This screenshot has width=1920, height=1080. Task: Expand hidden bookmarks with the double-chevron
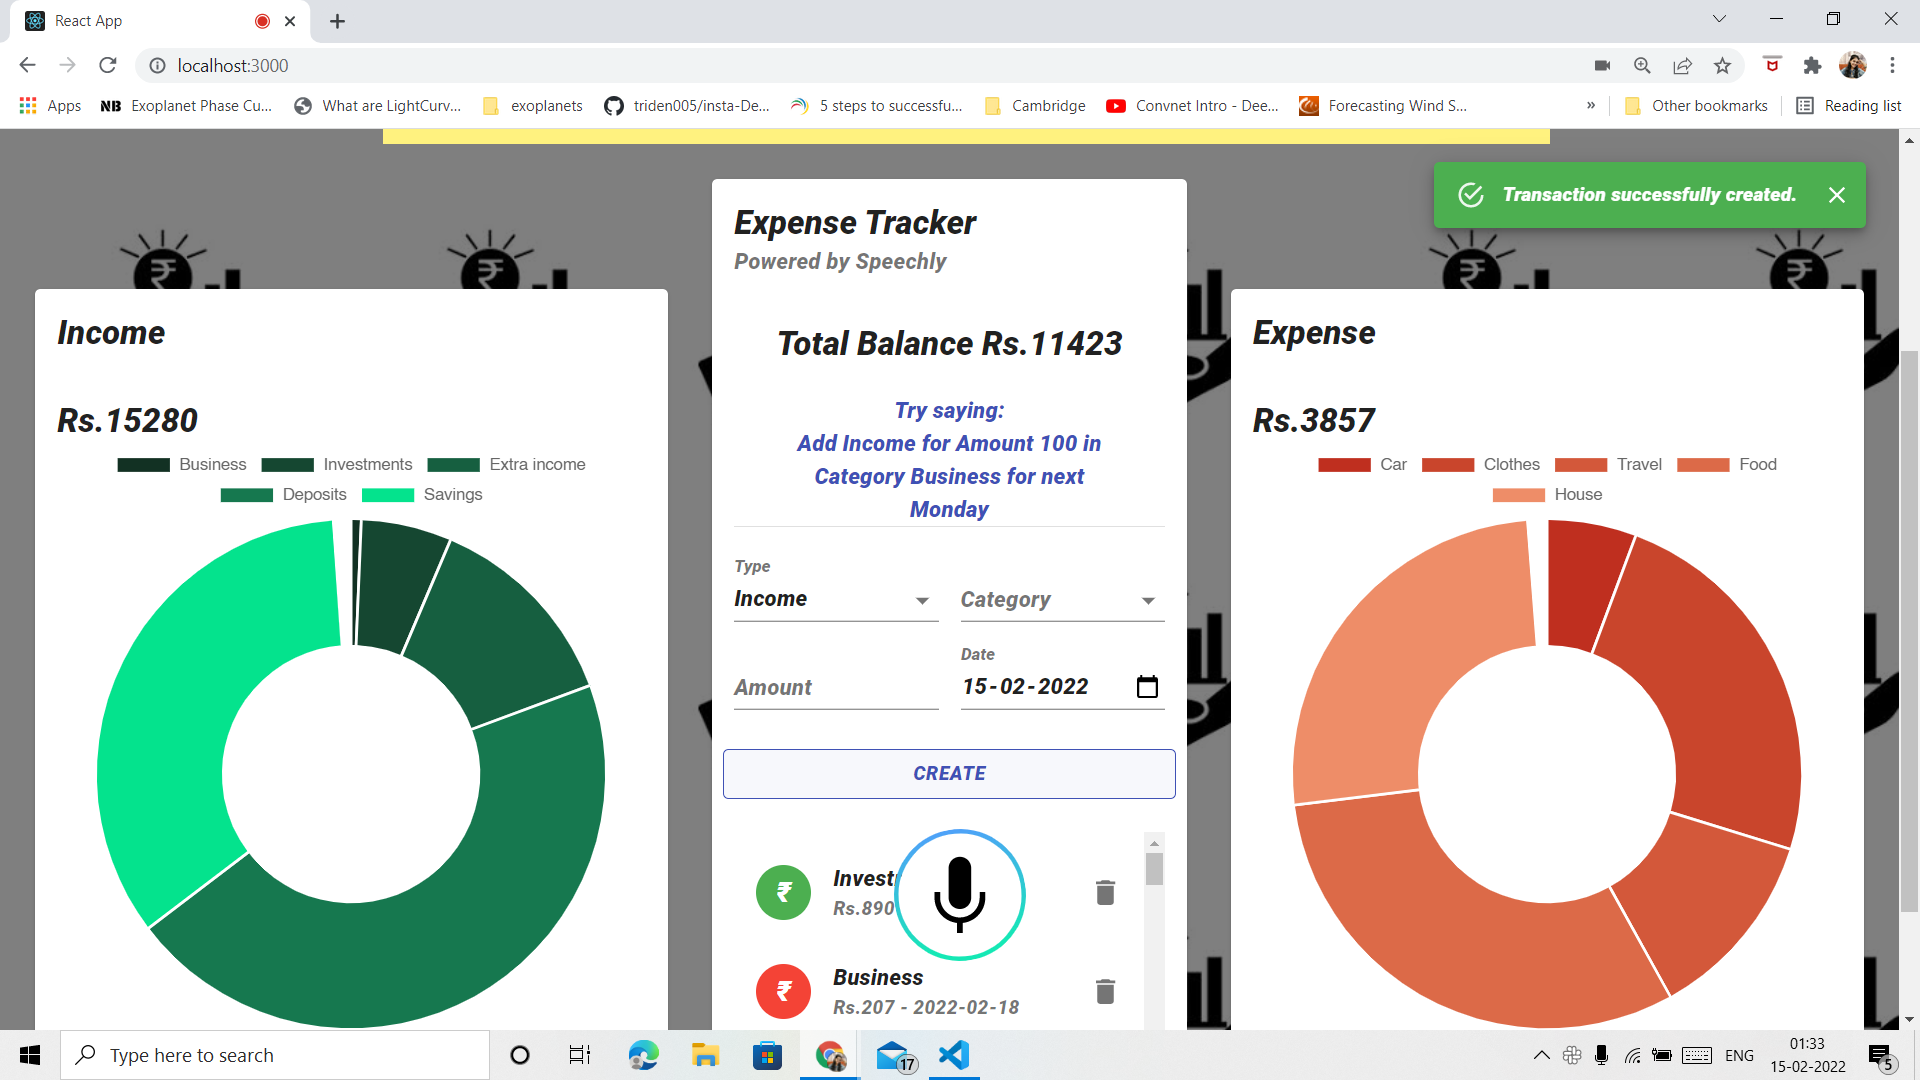(1590, 105)
